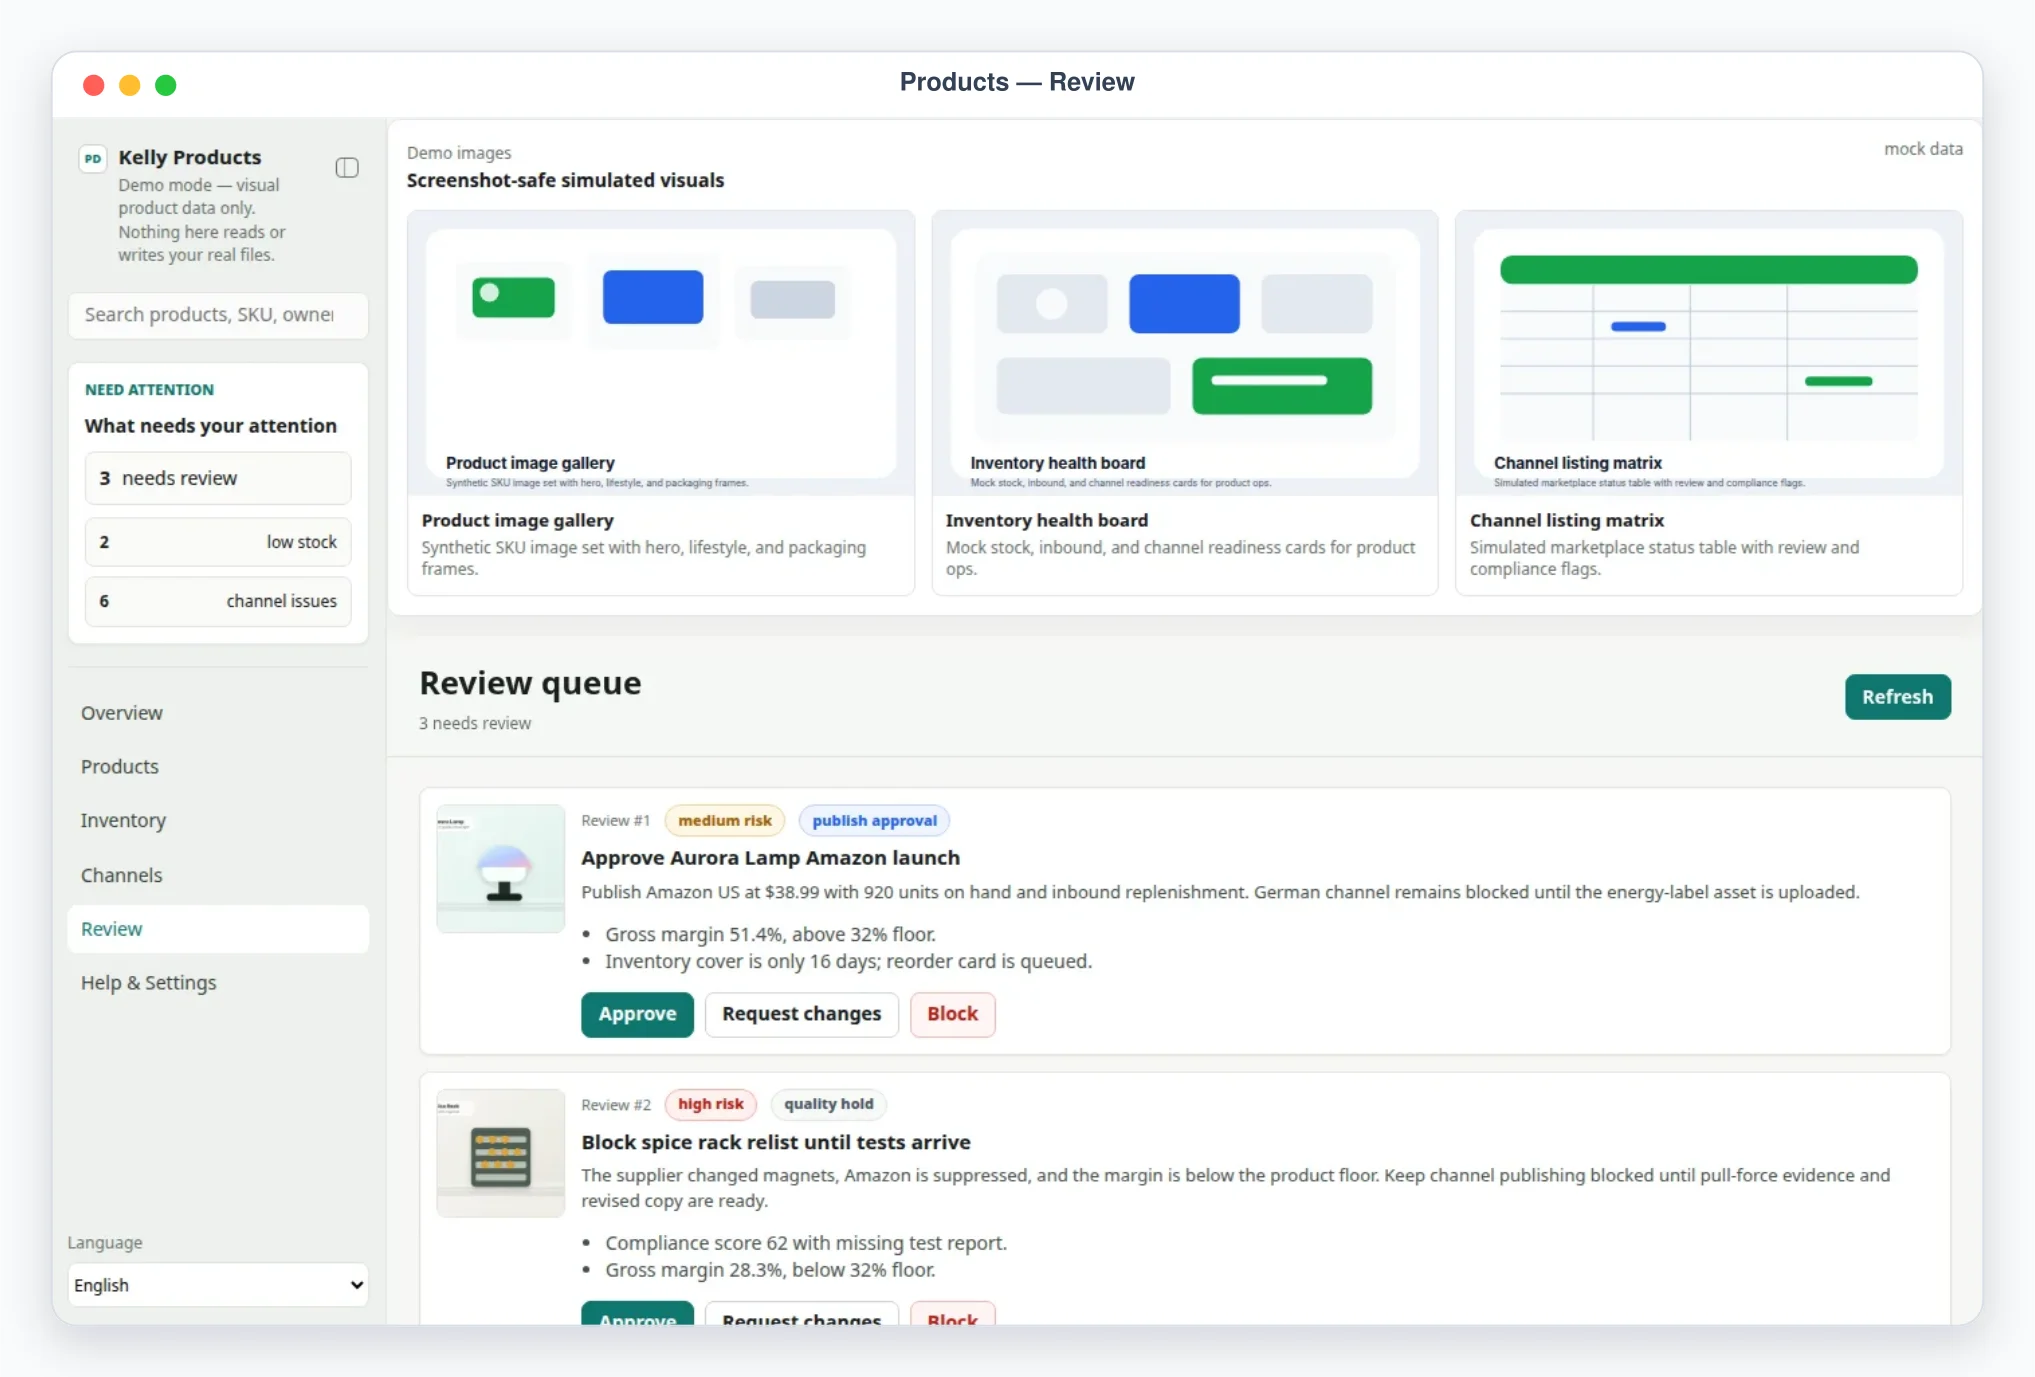
Task: Expand the English language dropdown
Action: click(218, 1285)
